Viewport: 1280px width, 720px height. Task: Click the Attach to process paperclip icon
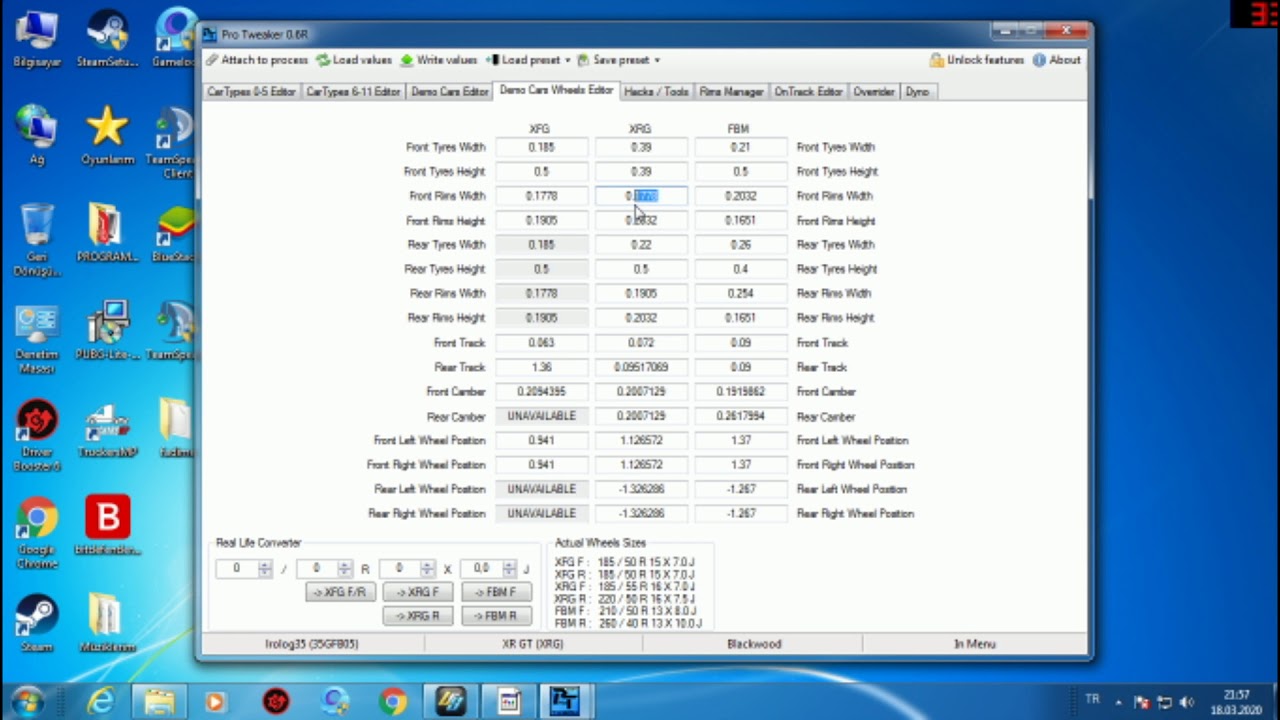pyautogui.click(x=212, y=60)
